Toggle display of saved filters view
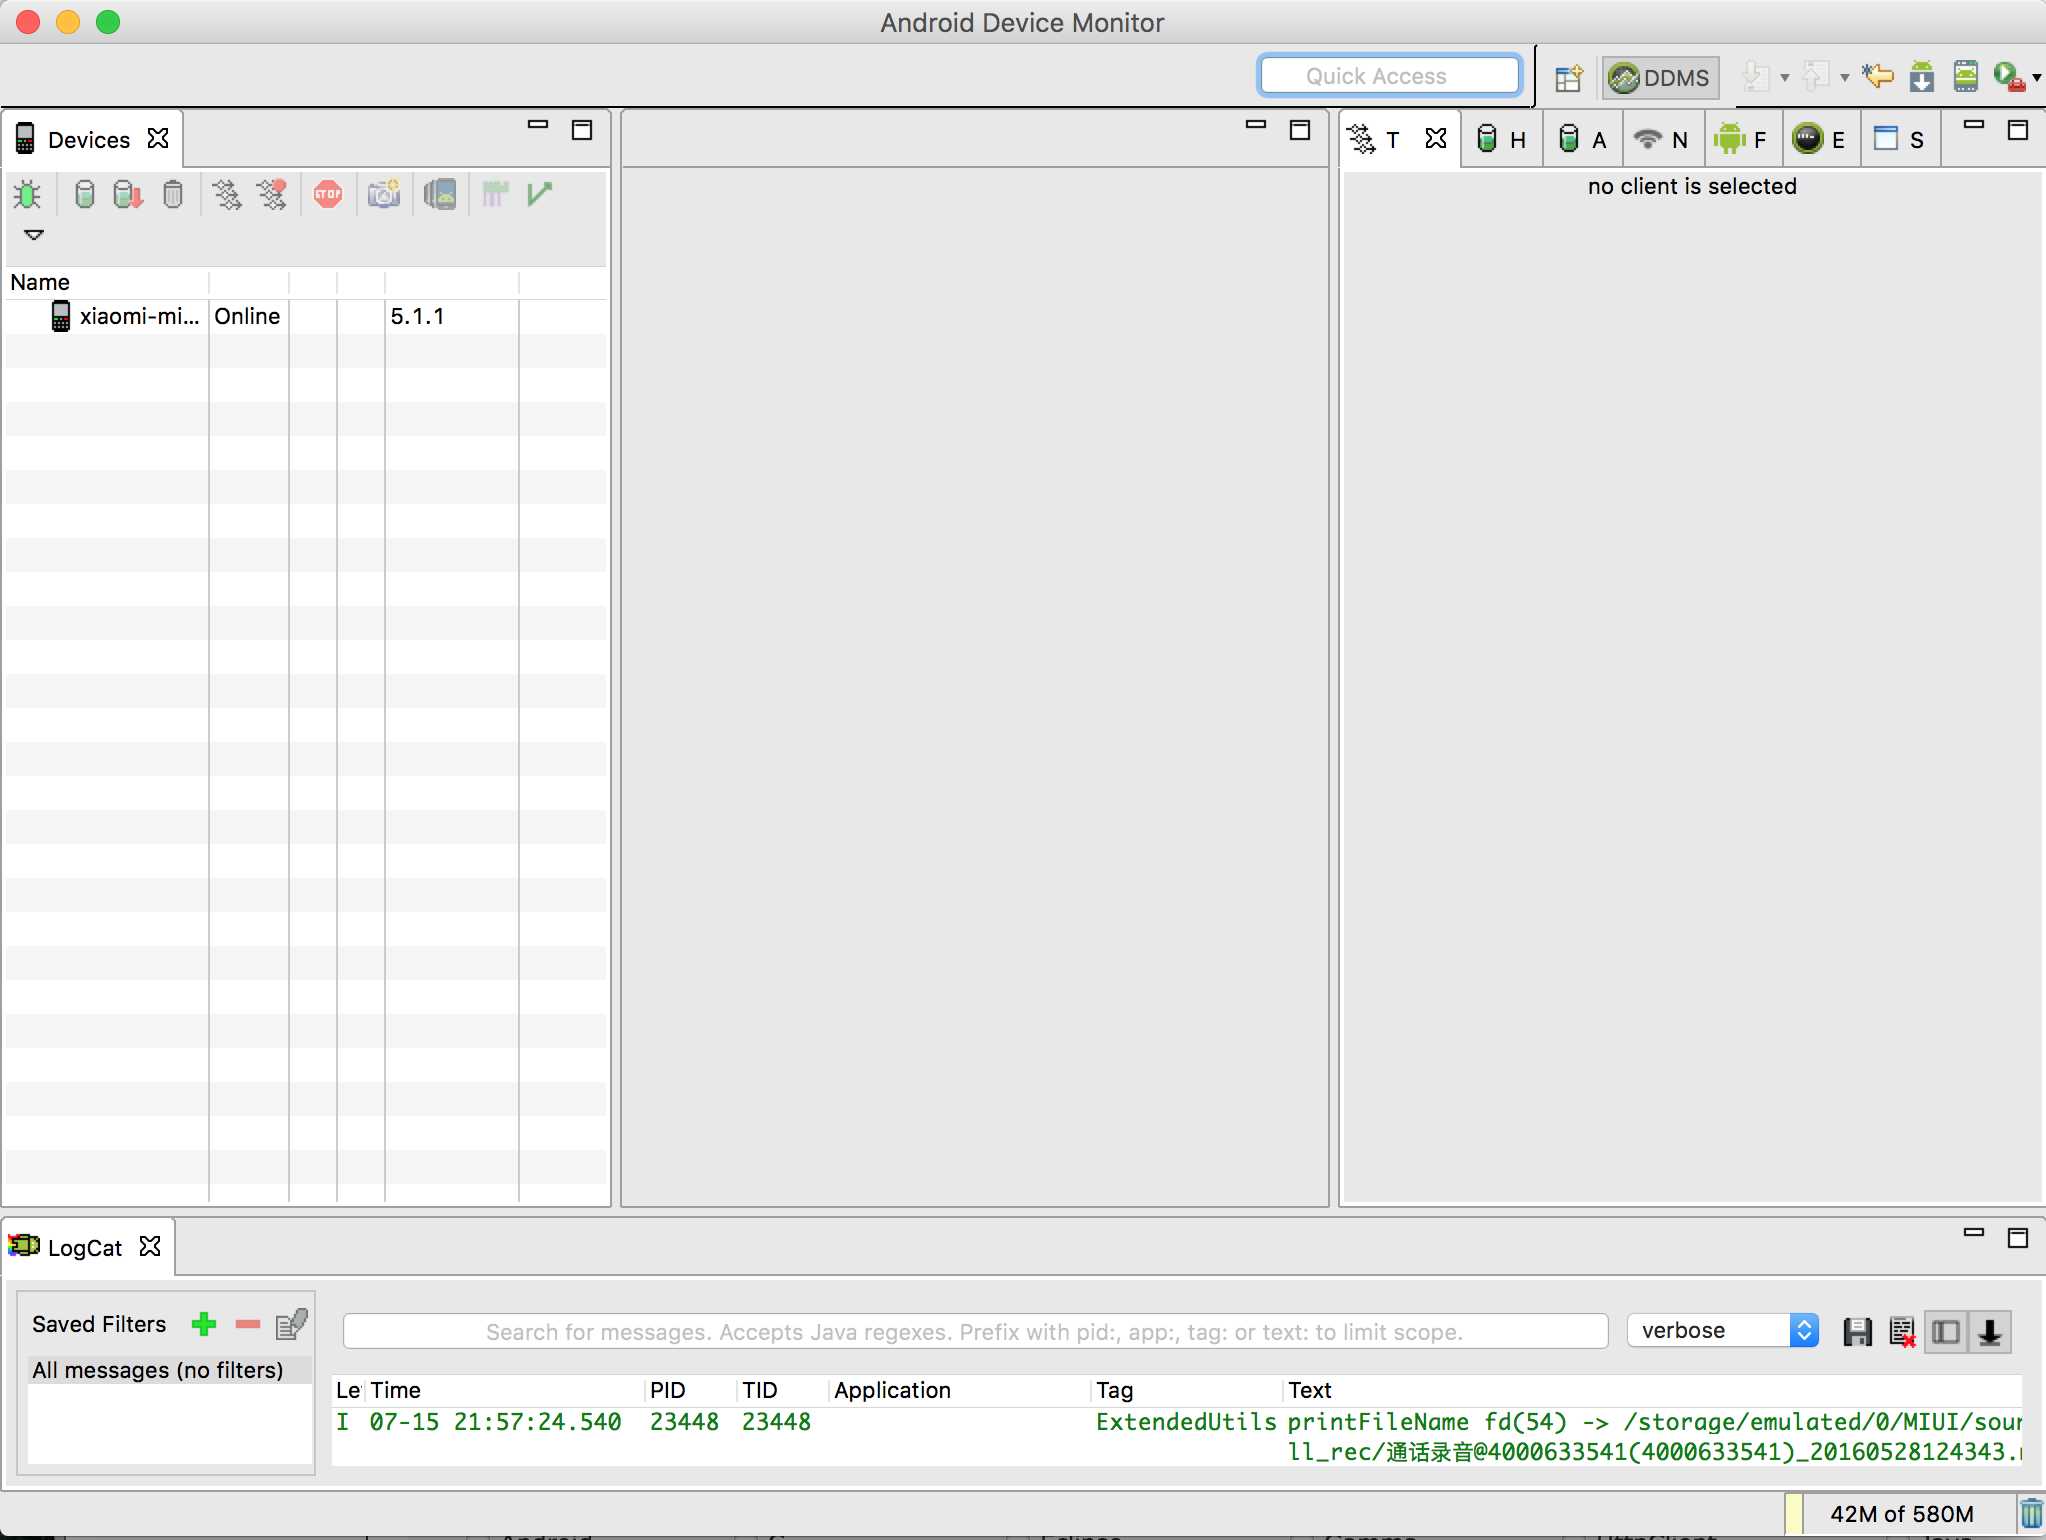This screenshot has width=2046, height=1540. pos(1946,1332)
